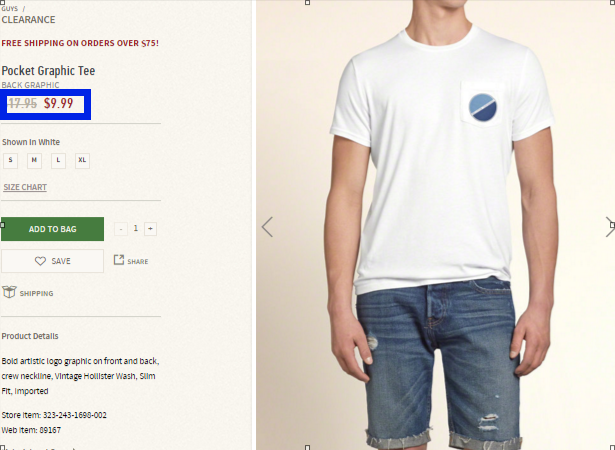Select size L
This screenshot has width=615, height=450.
point(58,160)
